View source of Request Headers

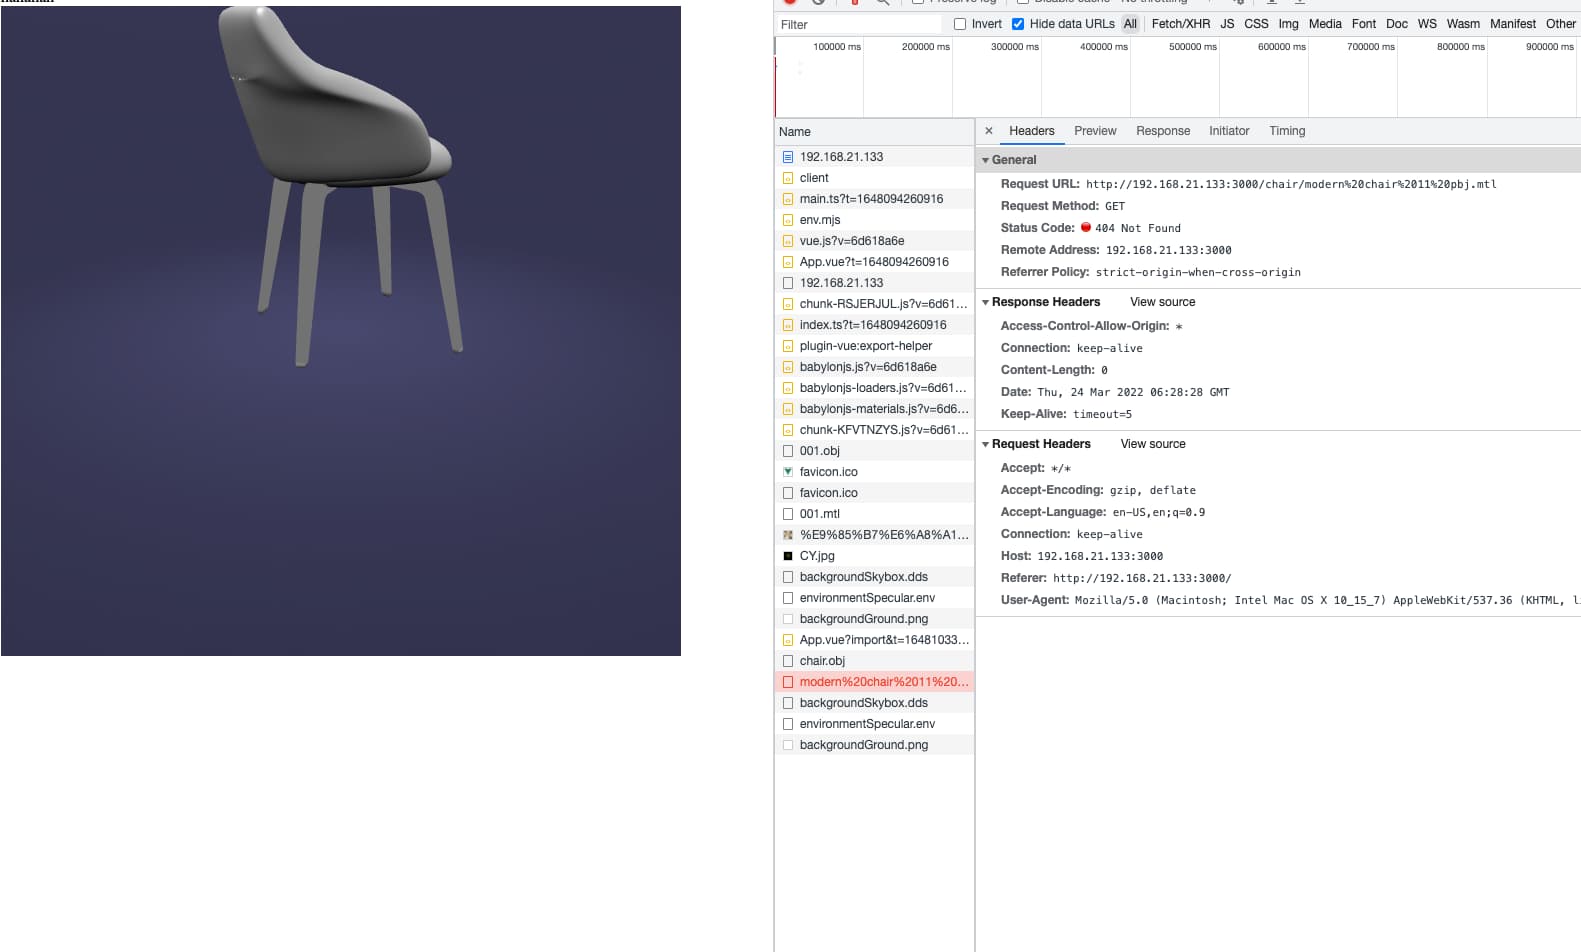coord(1153,444)
